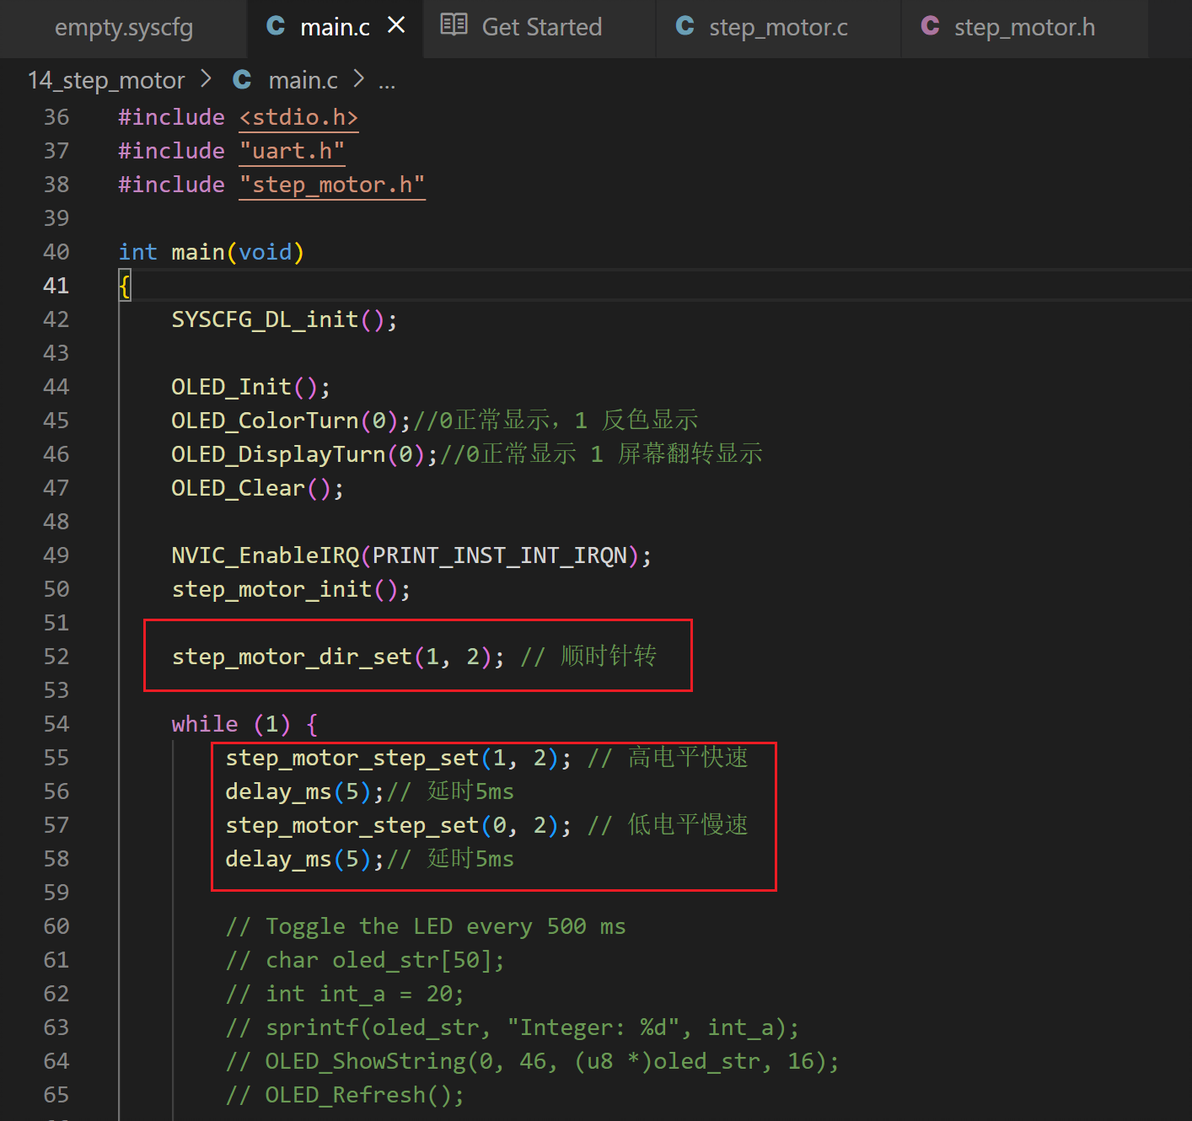Open the breadcrumb ellipsis symbol list

coord(387,82)
